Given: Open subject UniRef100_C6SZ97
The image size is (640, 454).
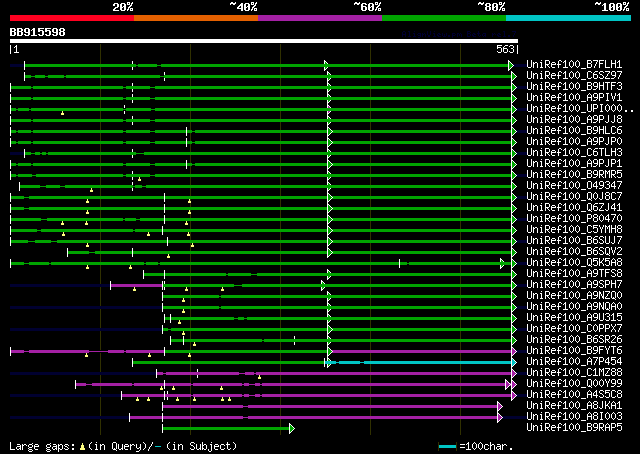Looking at the screenshot, I should [574, 76].
